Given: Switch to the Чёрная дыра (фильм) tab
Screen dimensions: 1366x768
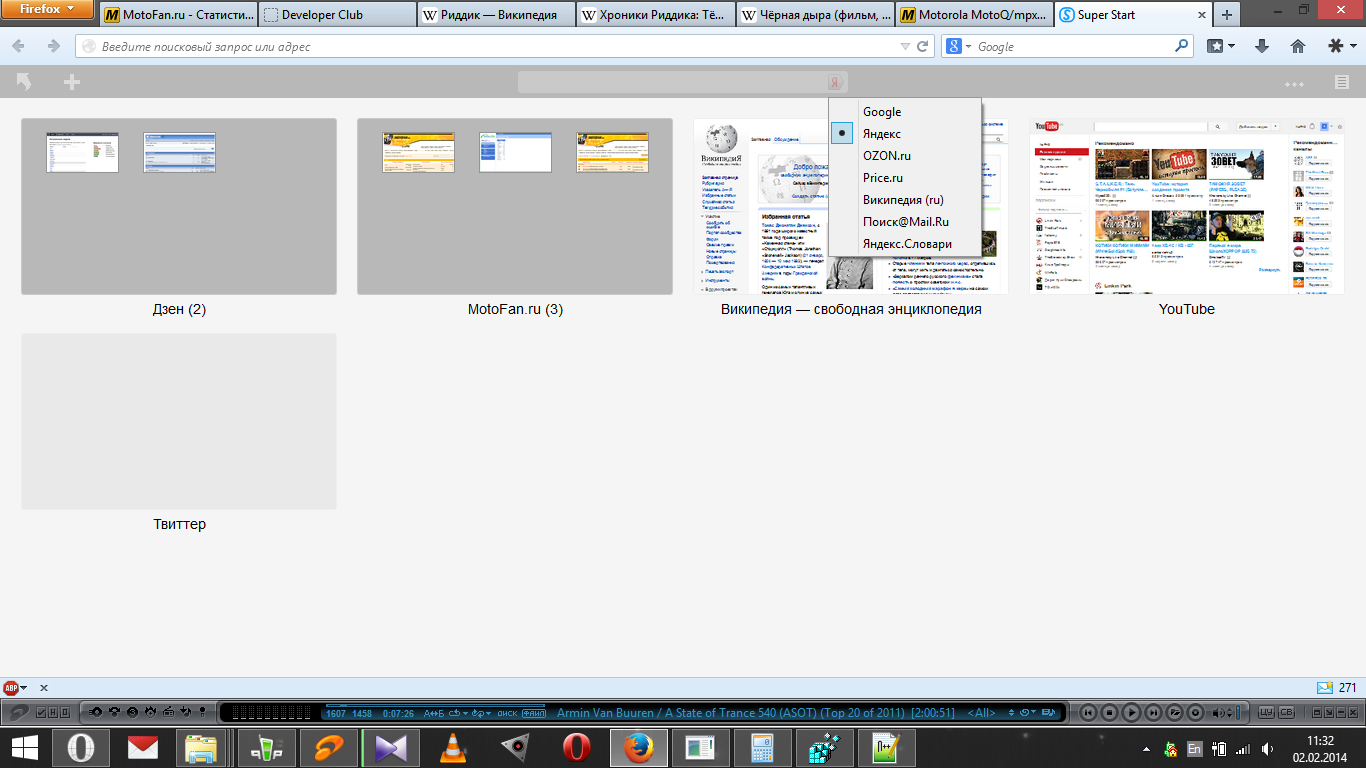Looking at the screenshot, I should [814, 15].
